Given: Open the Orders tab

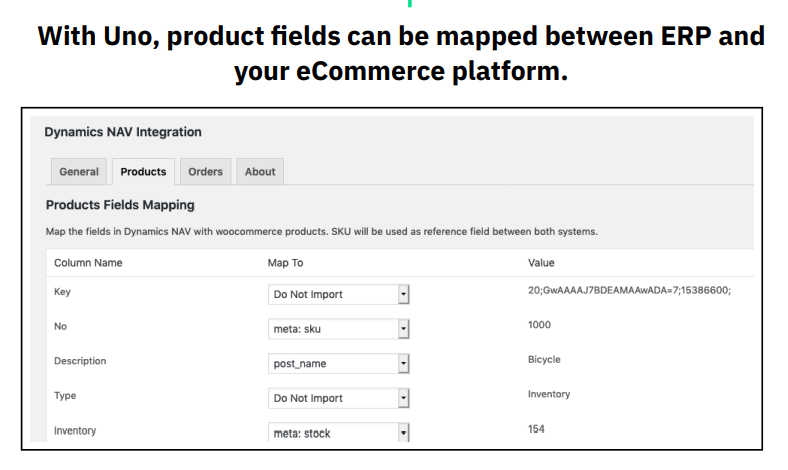Looking at the screenshot, I should pos(205,172).
